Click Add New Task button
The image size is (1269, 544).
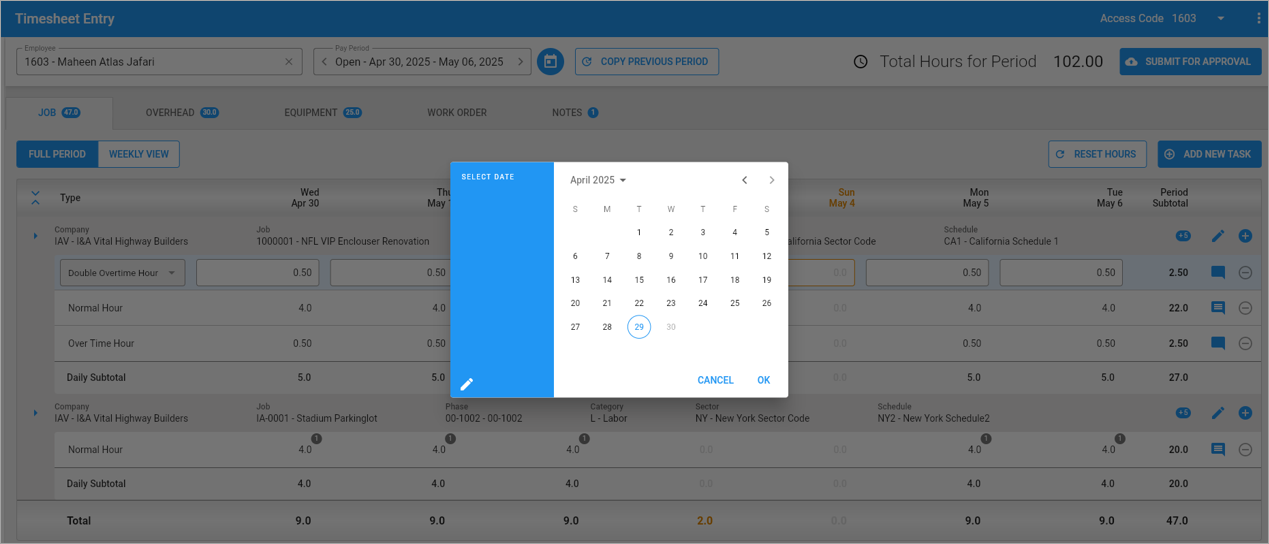pyautogui.click(x=1209, y=154)
